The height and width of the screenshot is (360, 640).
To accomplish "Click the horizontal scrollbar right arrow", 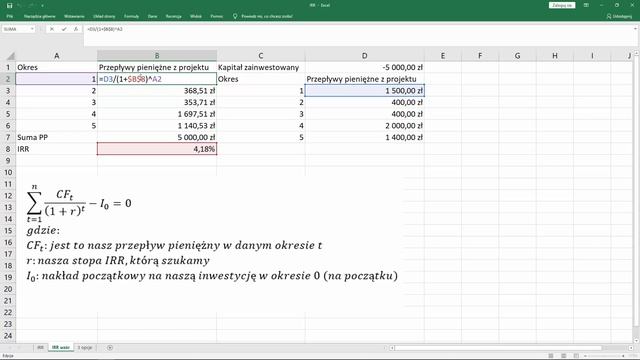I will click(631, 348).
